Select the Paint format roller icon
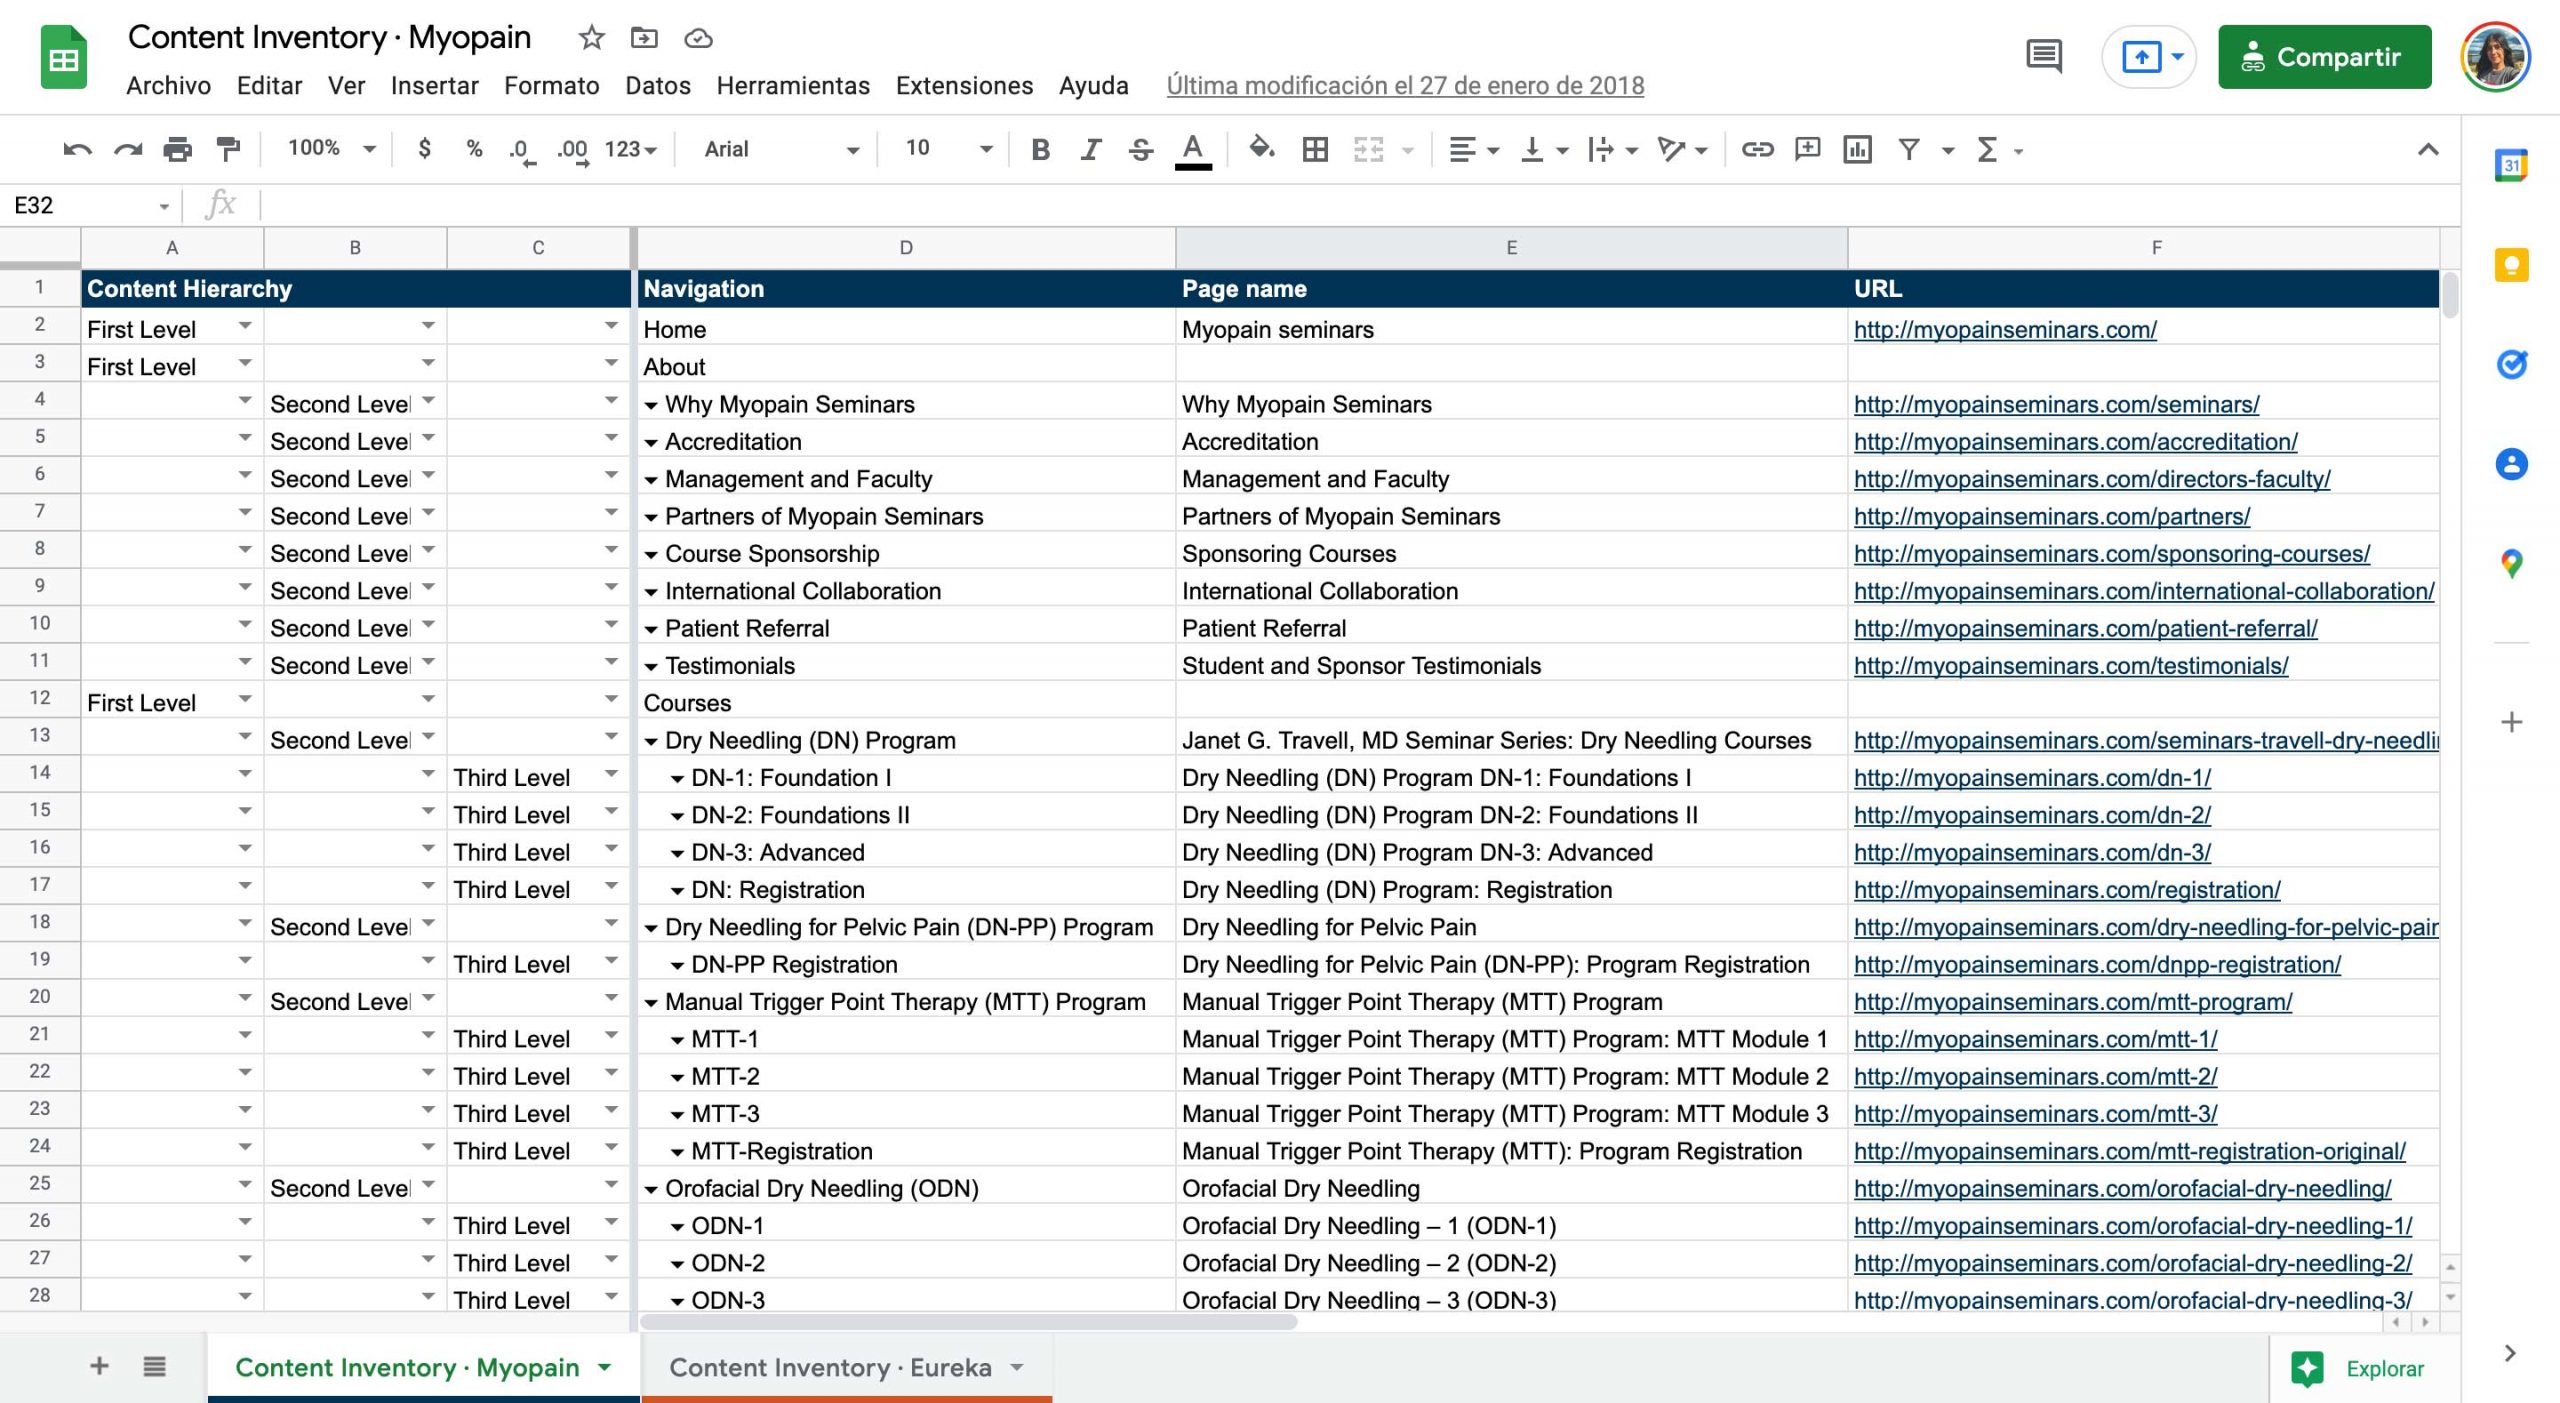Viewport: 2560px width, 1403px height. click(x=228, y=150)
